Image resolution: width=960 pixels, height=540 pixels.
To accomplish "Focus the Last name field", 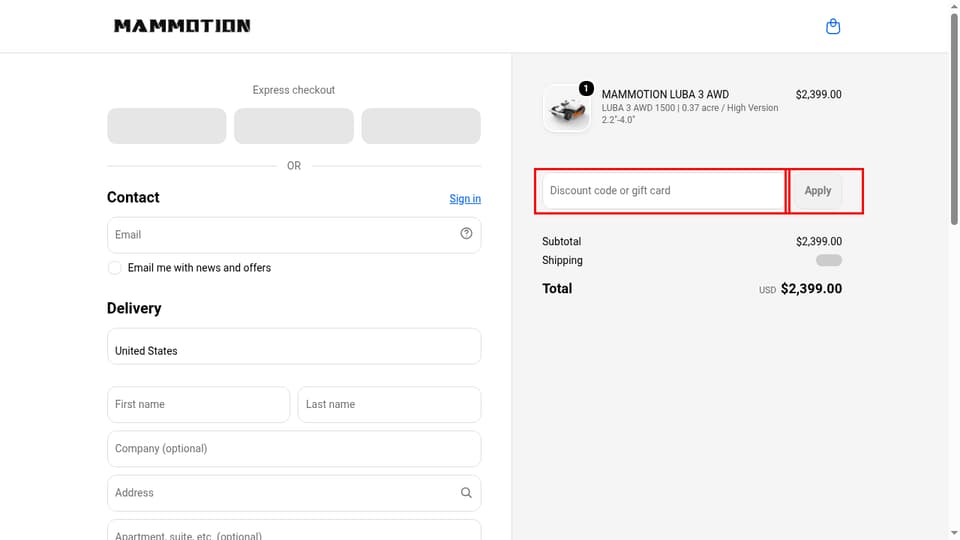I will click(x=389, y=404).
